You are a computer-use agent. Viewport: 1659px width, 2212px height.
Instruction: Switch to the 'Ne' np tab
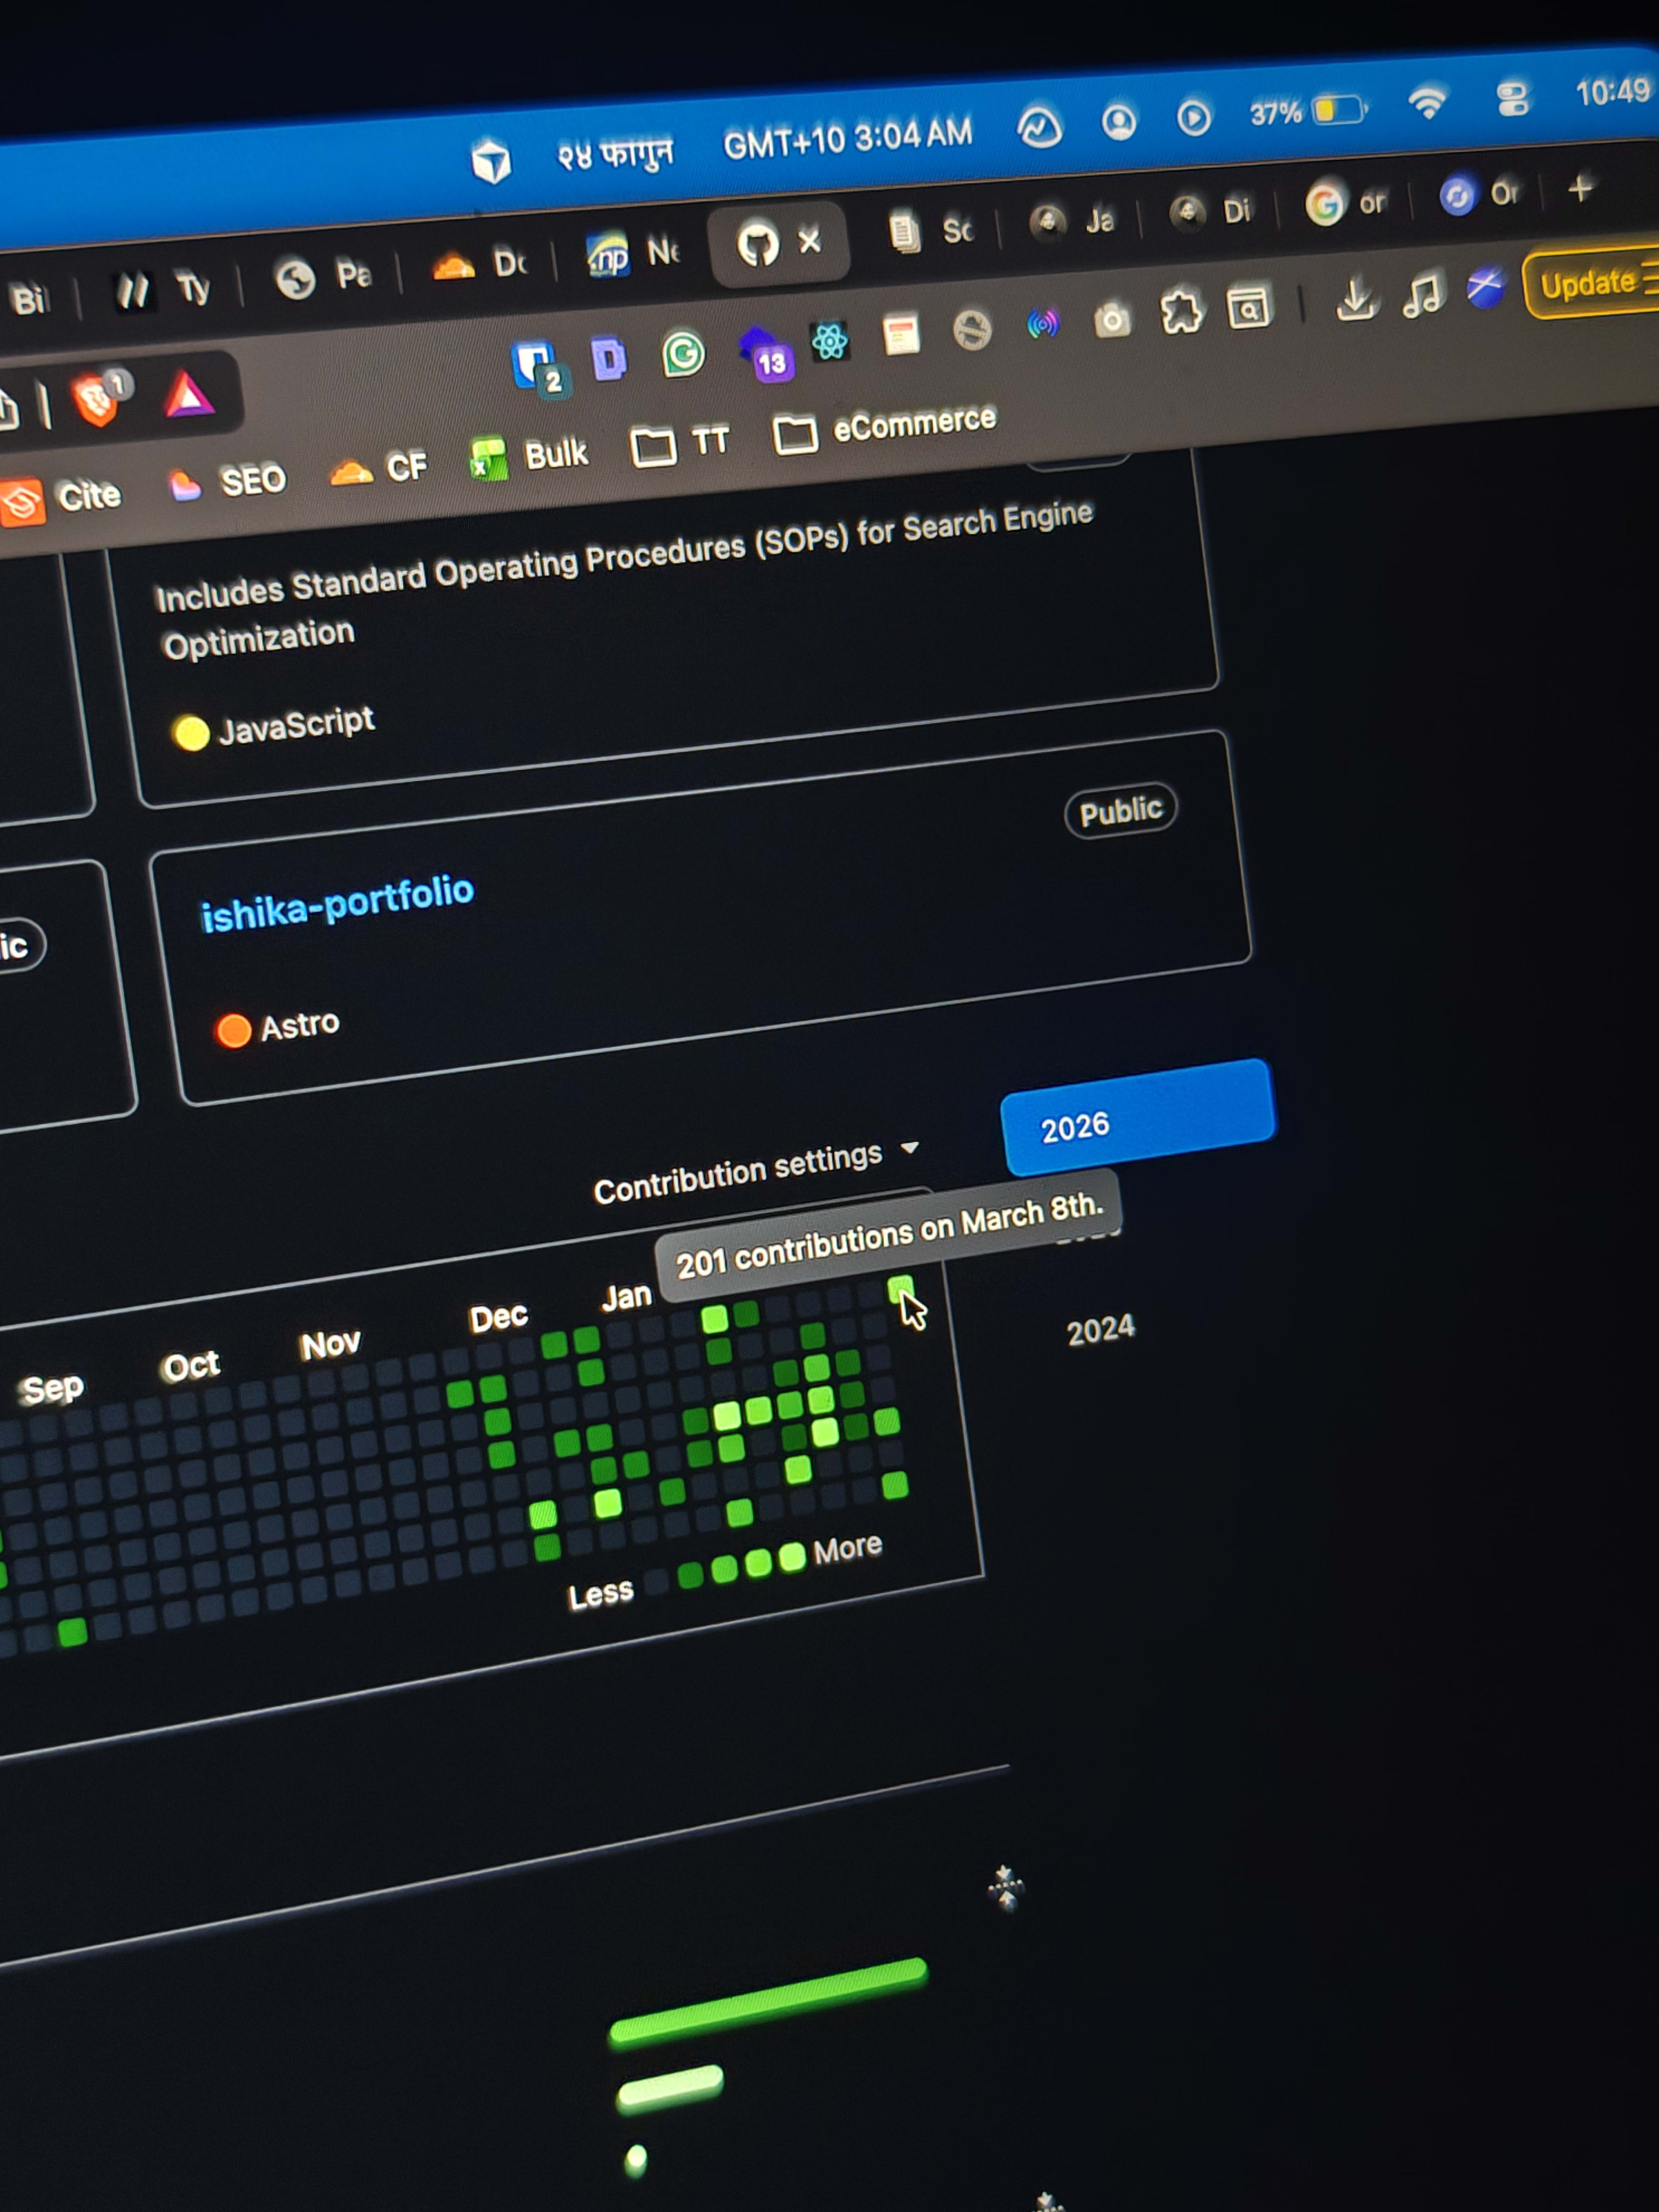(x=634, y=253)
